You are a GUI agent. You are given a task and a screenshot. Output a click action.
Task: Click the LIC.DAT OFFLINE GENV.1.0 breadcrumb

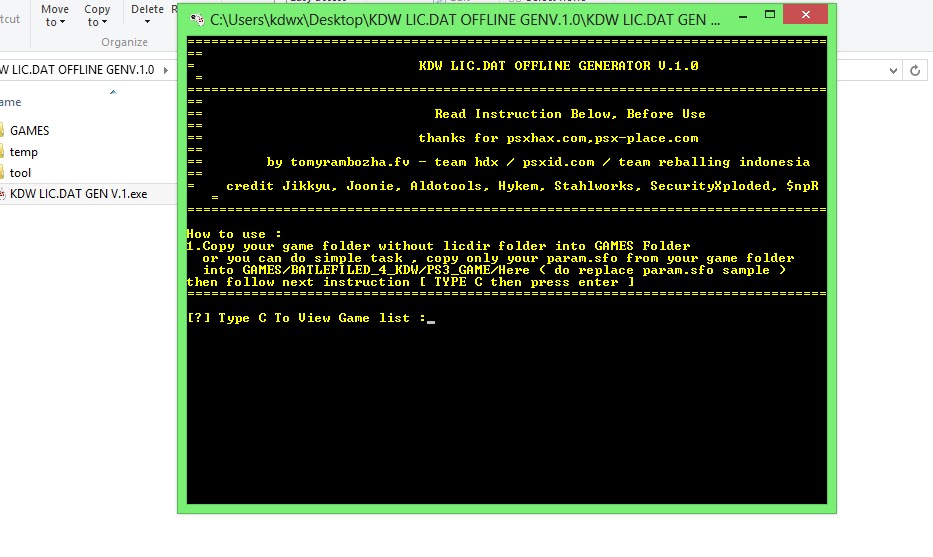coord(77,70)
